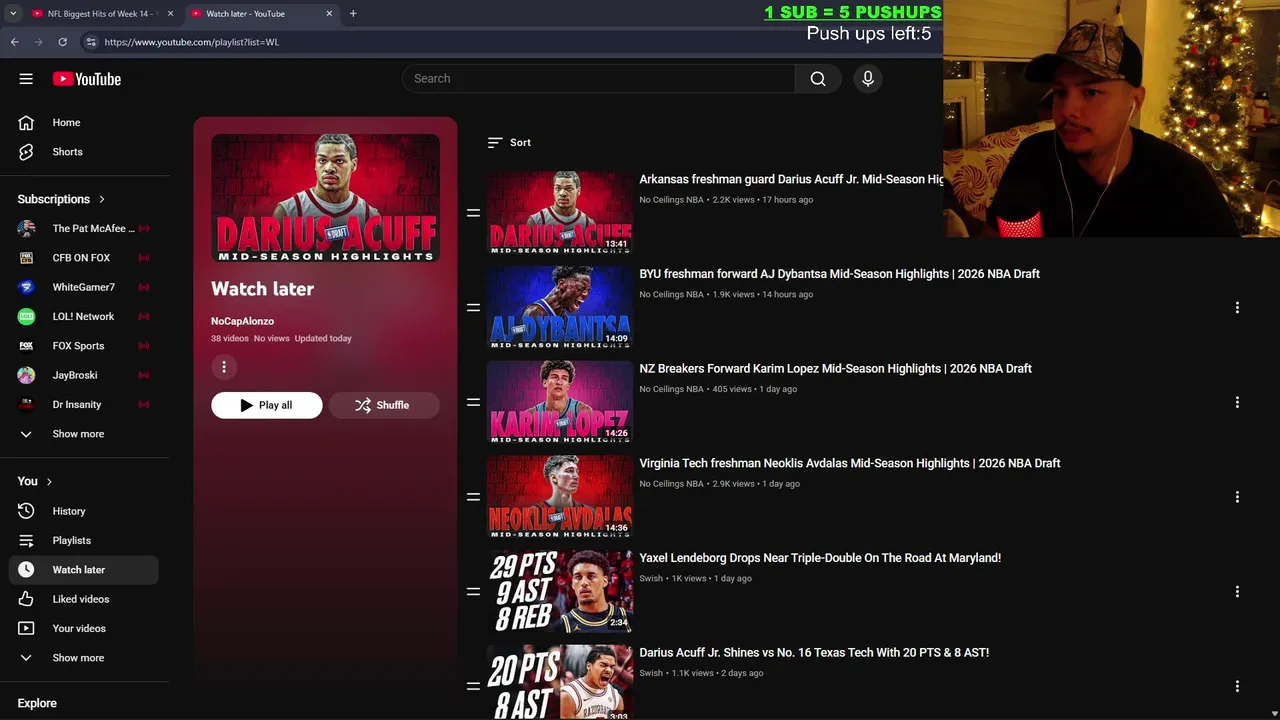This screenshot has height=720, width=1280.
Task: Open a new browser tab
Action: (353, 14)
